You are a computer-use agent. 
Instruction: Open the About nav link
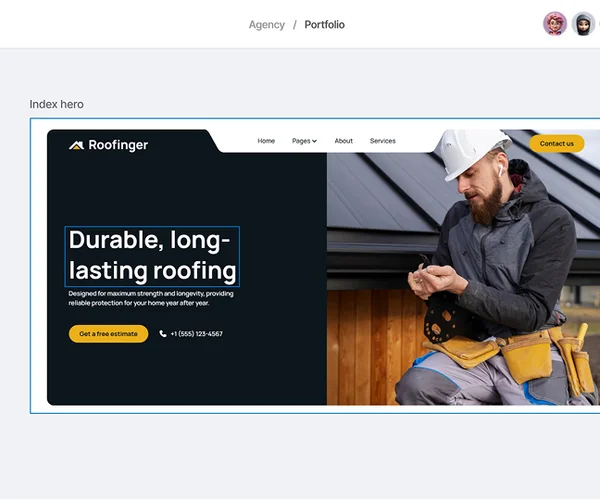pyautogui.click(x=344, y=141)
